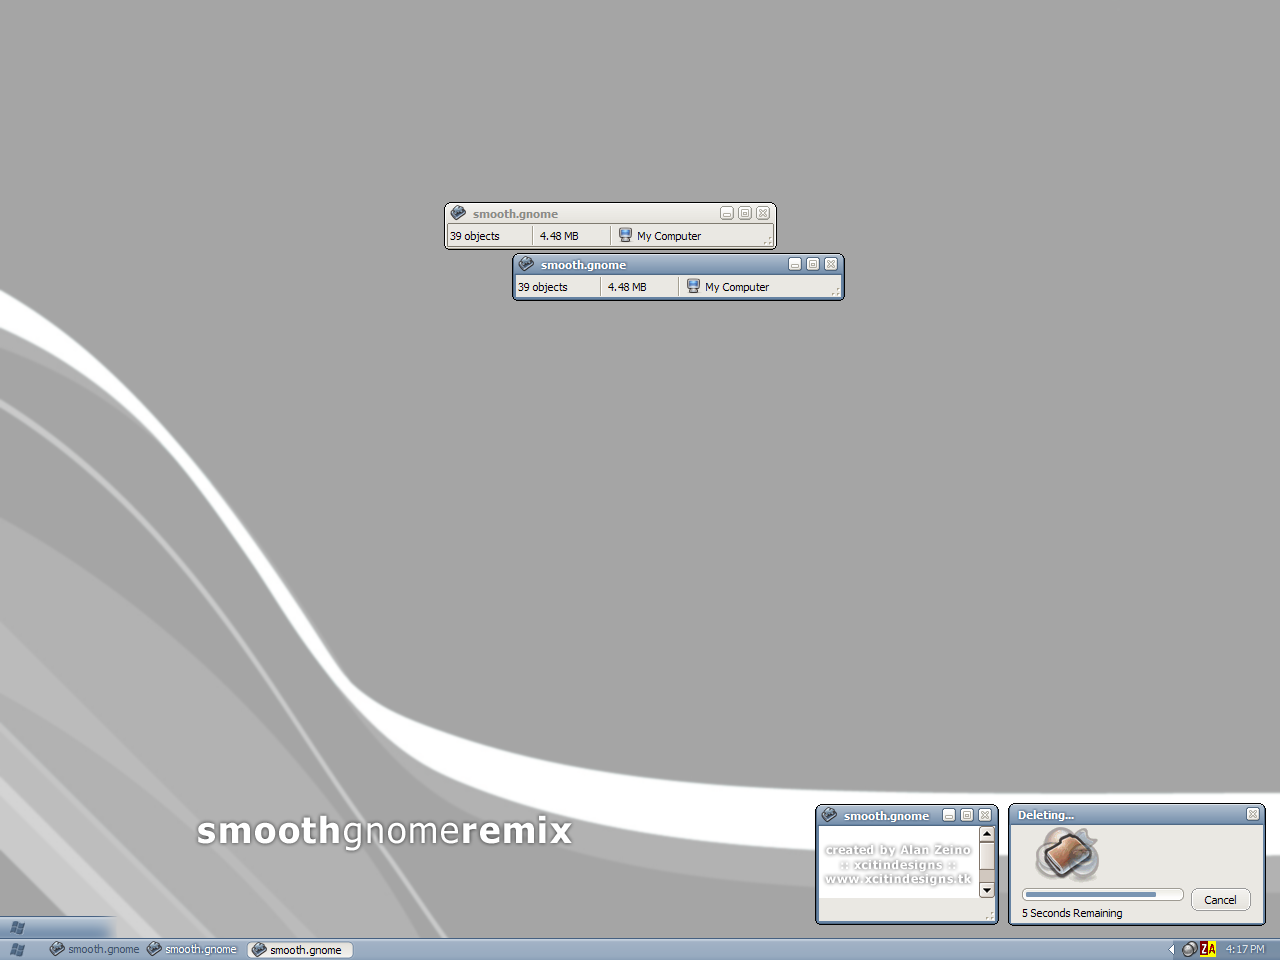This screenshot has width=1280, height=960.
Task: Open the ZoneAlarm ZA tray icon
Action: coord(1208,950)
